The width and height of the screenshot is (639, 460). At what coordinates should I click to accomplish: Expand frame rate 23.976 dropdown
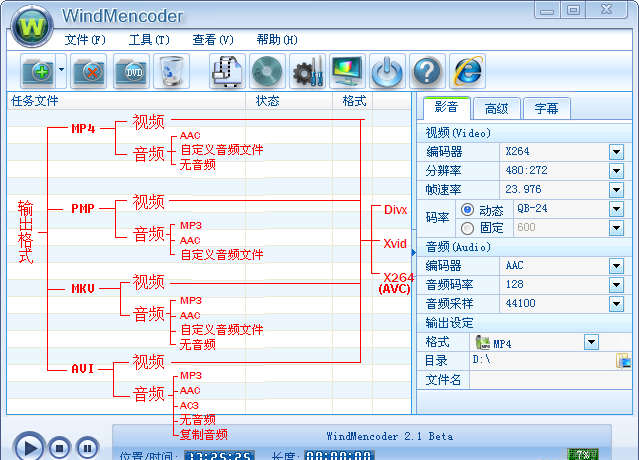617,189
